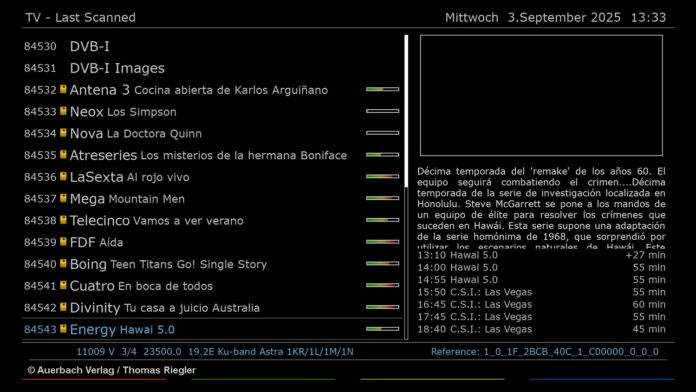The width and height of the screenshot is (696, 392).
Task: Click the picture-in-picture preview window
Action: click(542, 95)
